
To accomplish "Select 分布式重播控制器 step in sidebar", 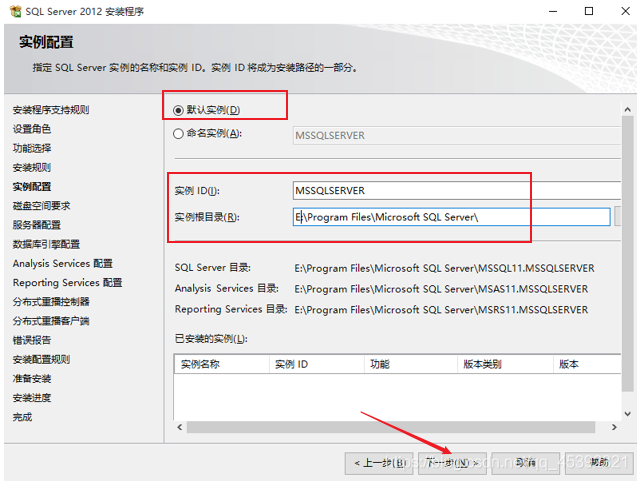I will point(51,301).
